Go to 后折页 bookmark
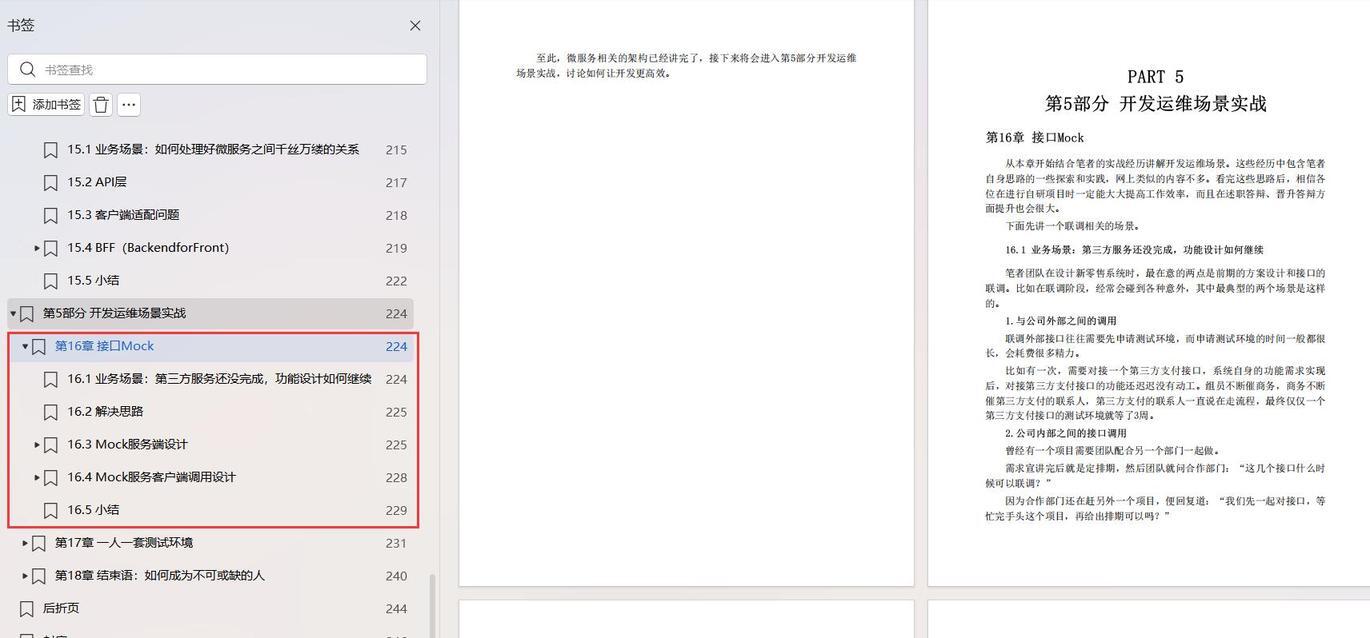1370x638 pixels. point(61,608)
